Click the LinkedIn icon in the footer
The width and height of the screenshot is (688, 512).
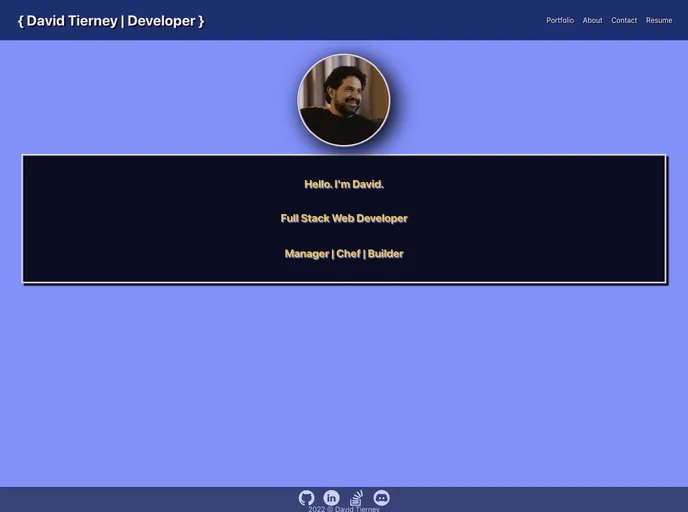[331, 497]
